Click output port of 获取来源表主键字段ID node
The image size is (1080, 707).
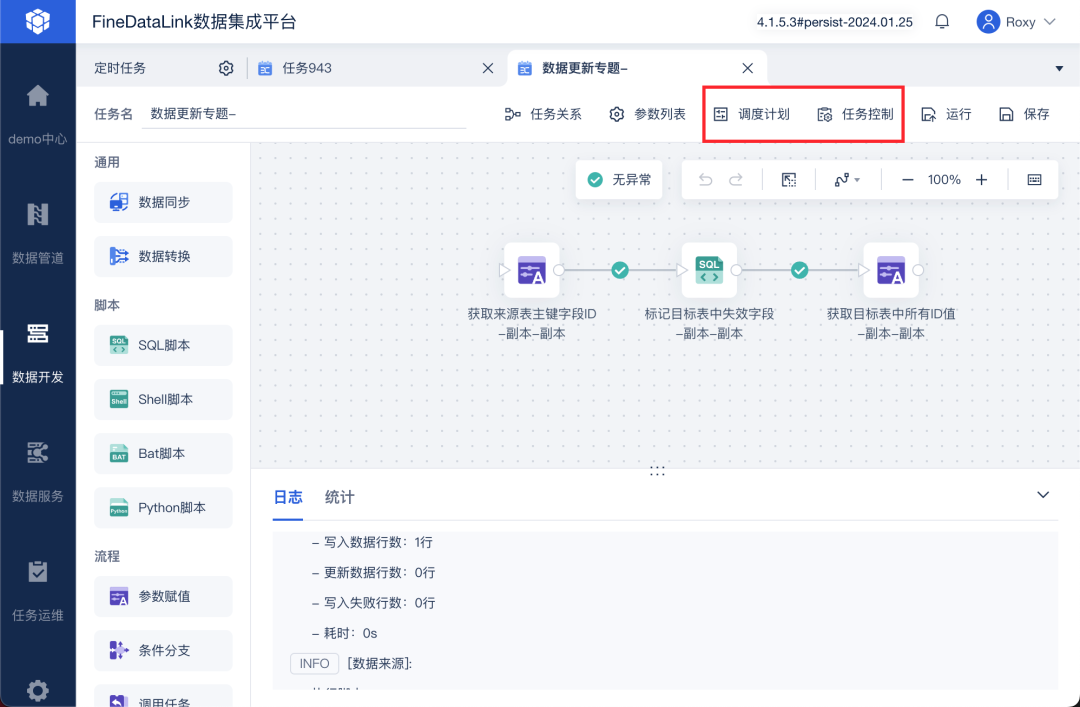point(559,270)
